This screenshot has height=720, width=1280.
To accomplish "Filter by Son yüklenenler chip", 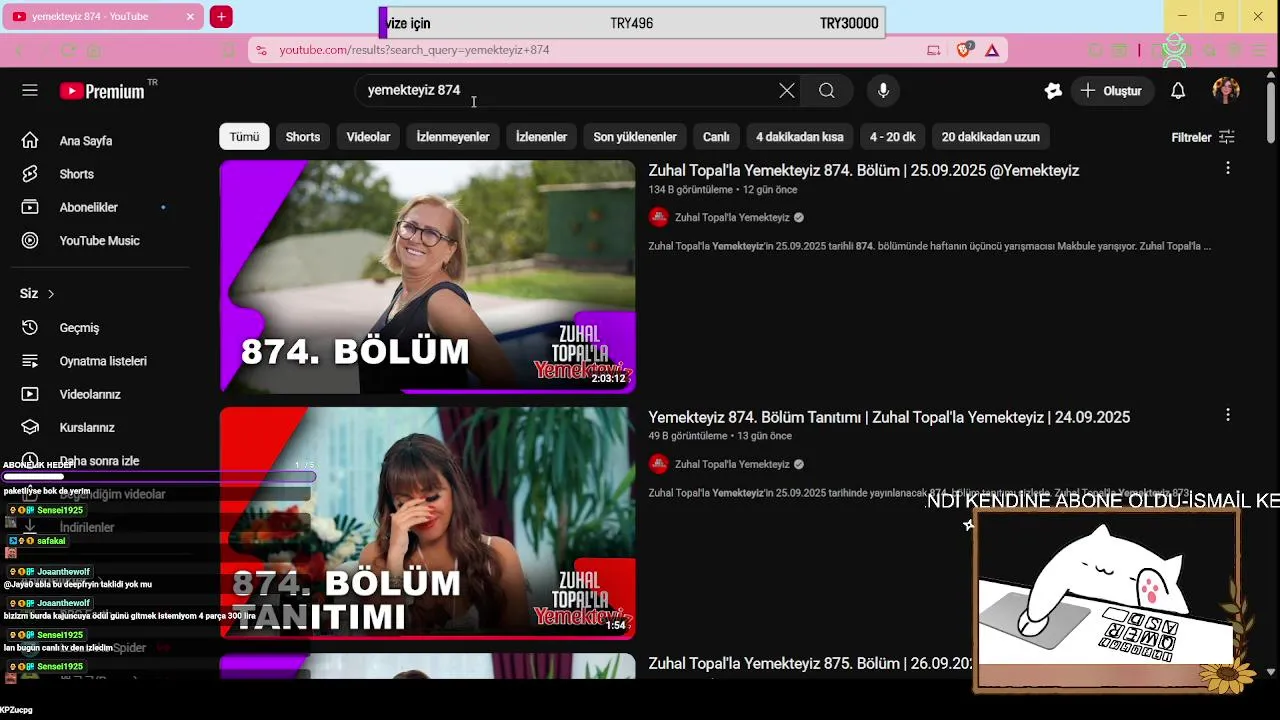I will pyautogui.click(x=635, y=137).
